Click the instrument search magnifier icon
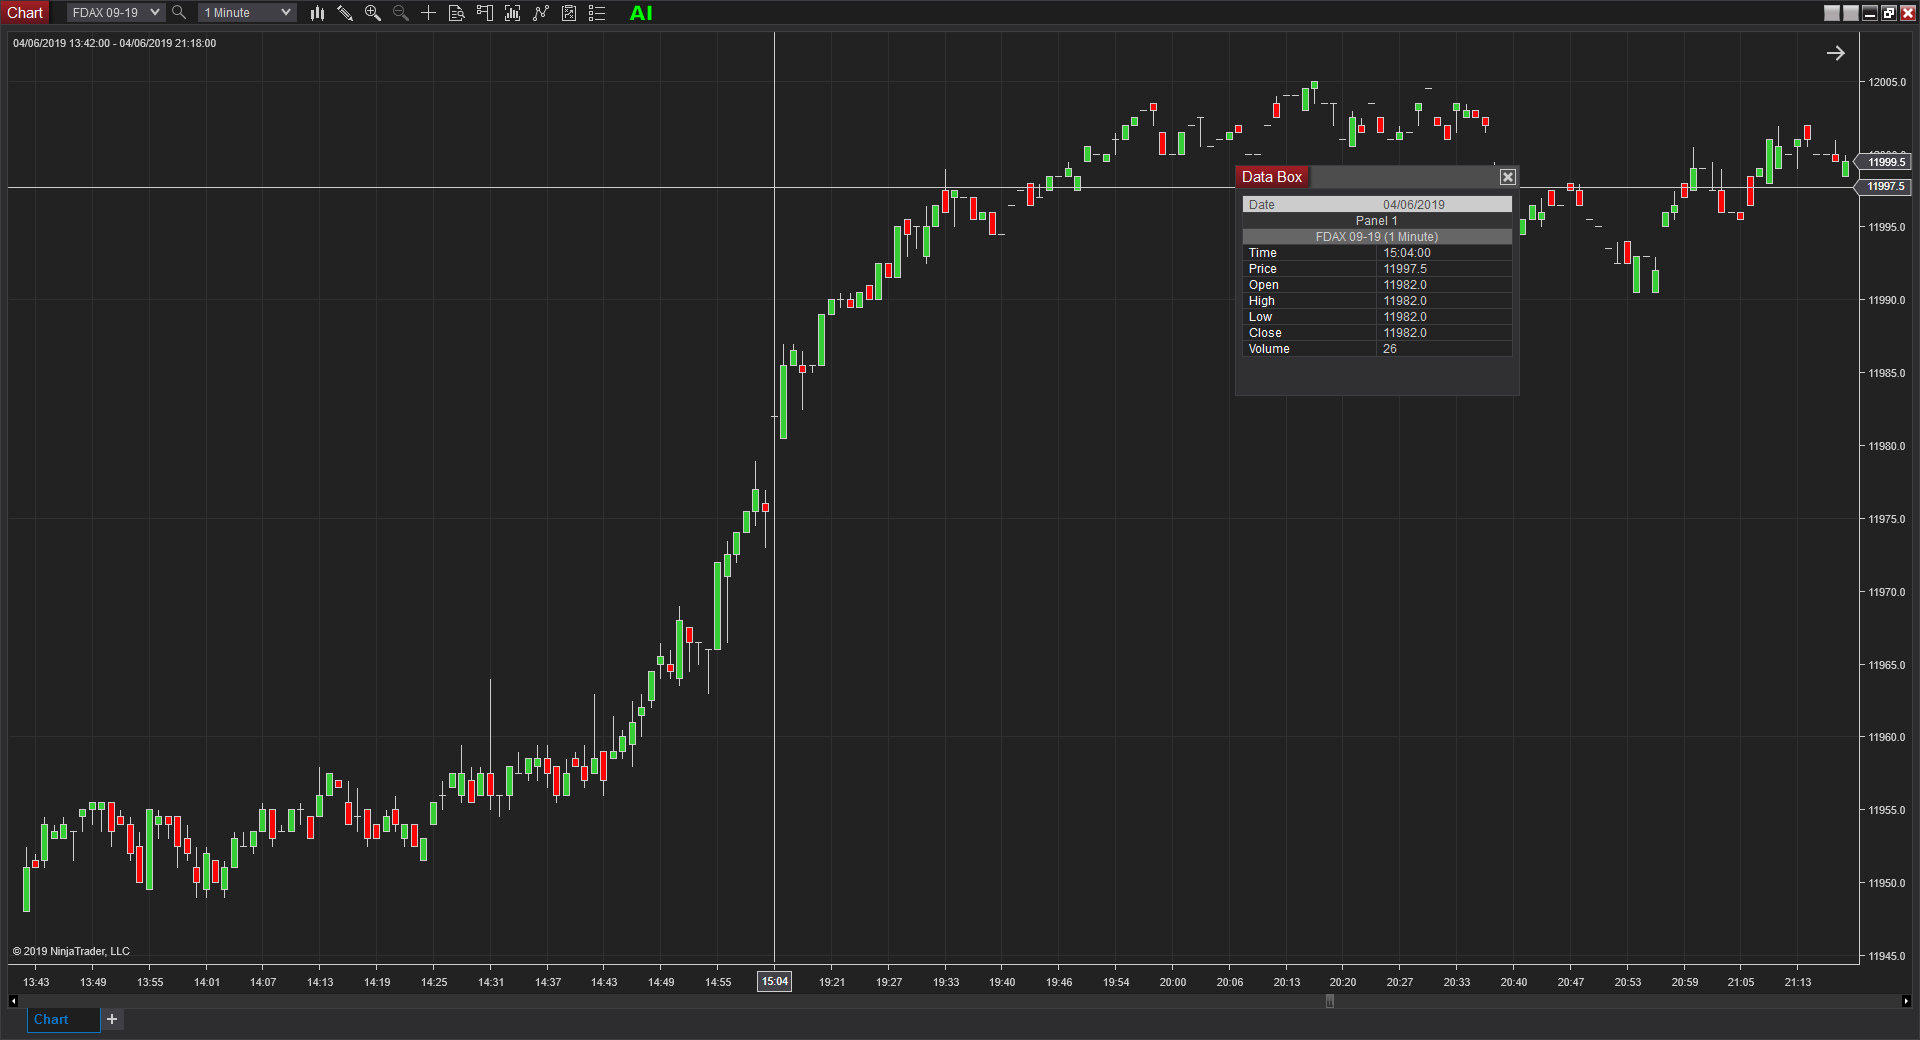Viewport: 1920px width, 1040px height. click(179, 13)
